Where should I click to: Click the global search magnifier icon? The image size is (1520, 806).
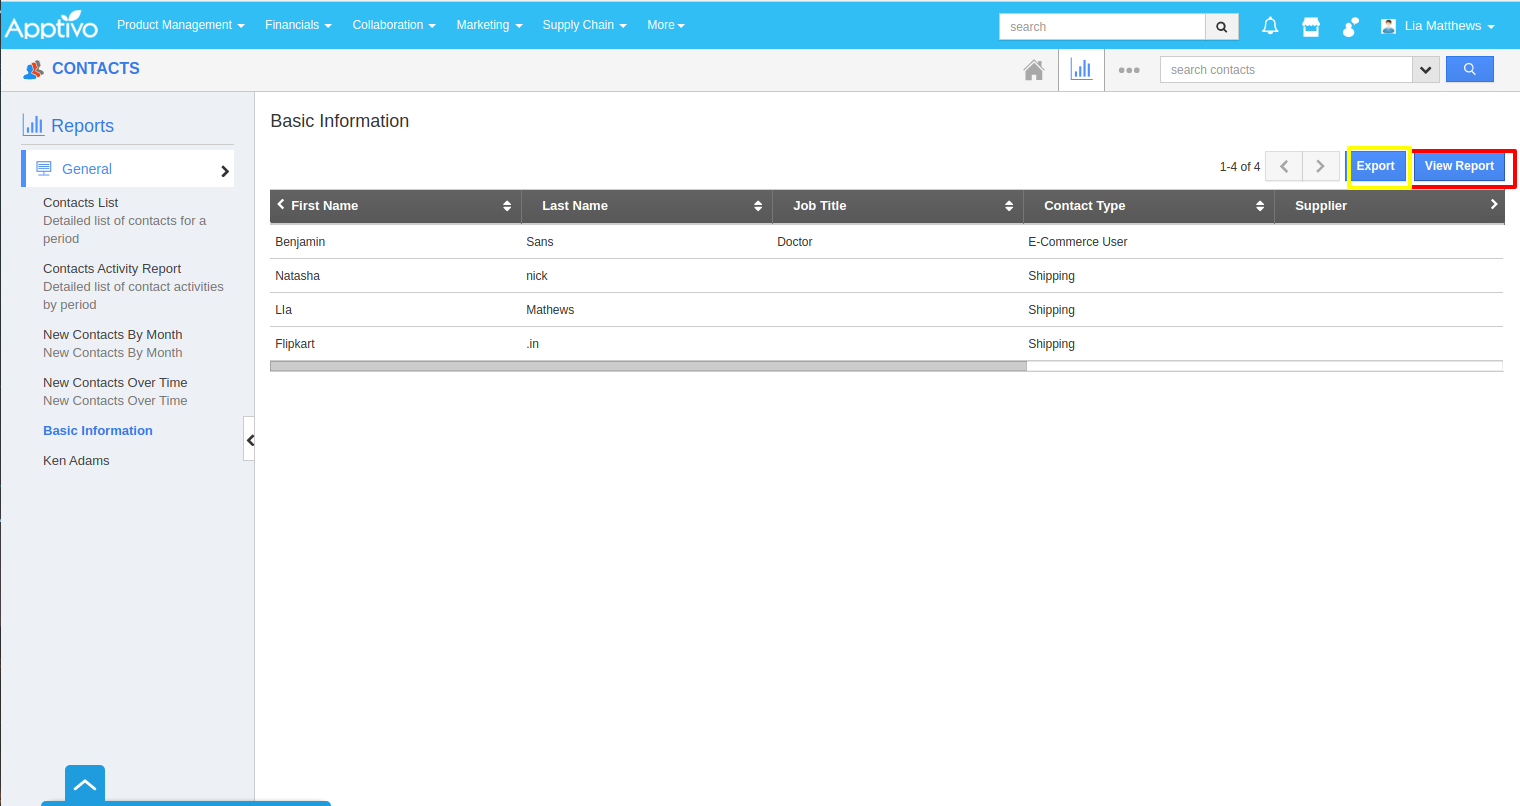(1221, 27)
